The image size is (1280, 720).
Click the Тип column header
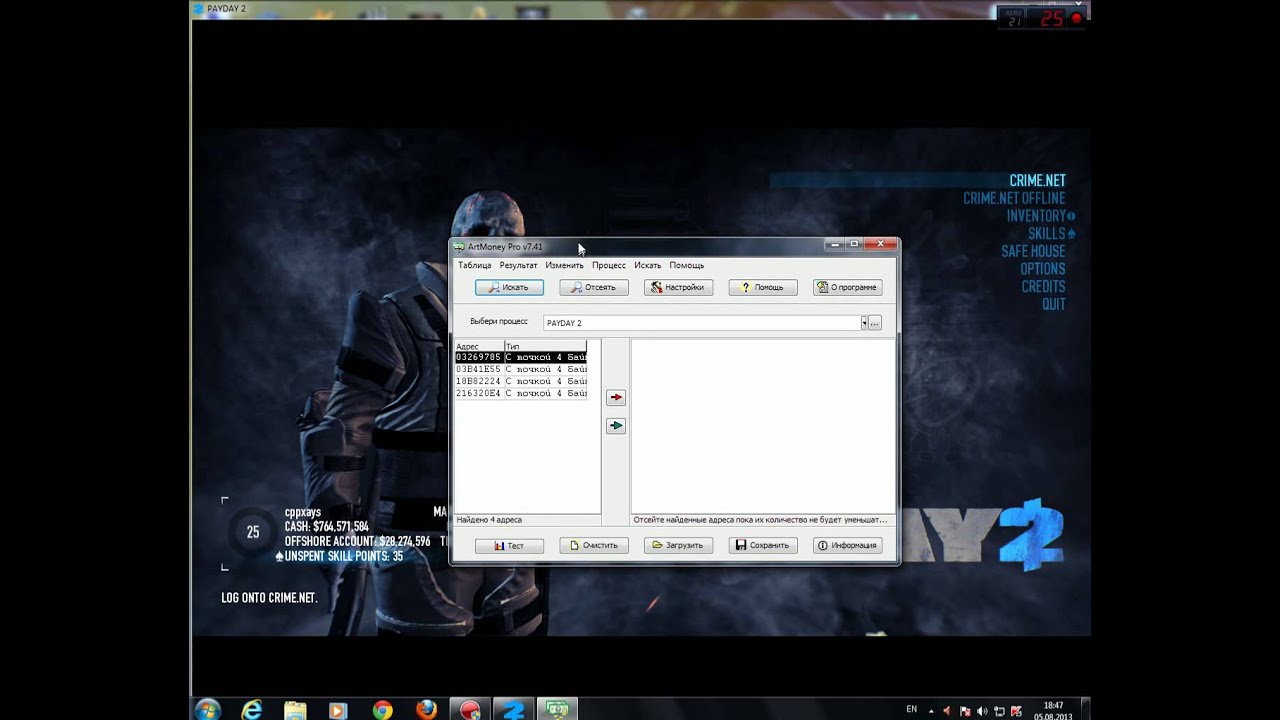(545, 346)
